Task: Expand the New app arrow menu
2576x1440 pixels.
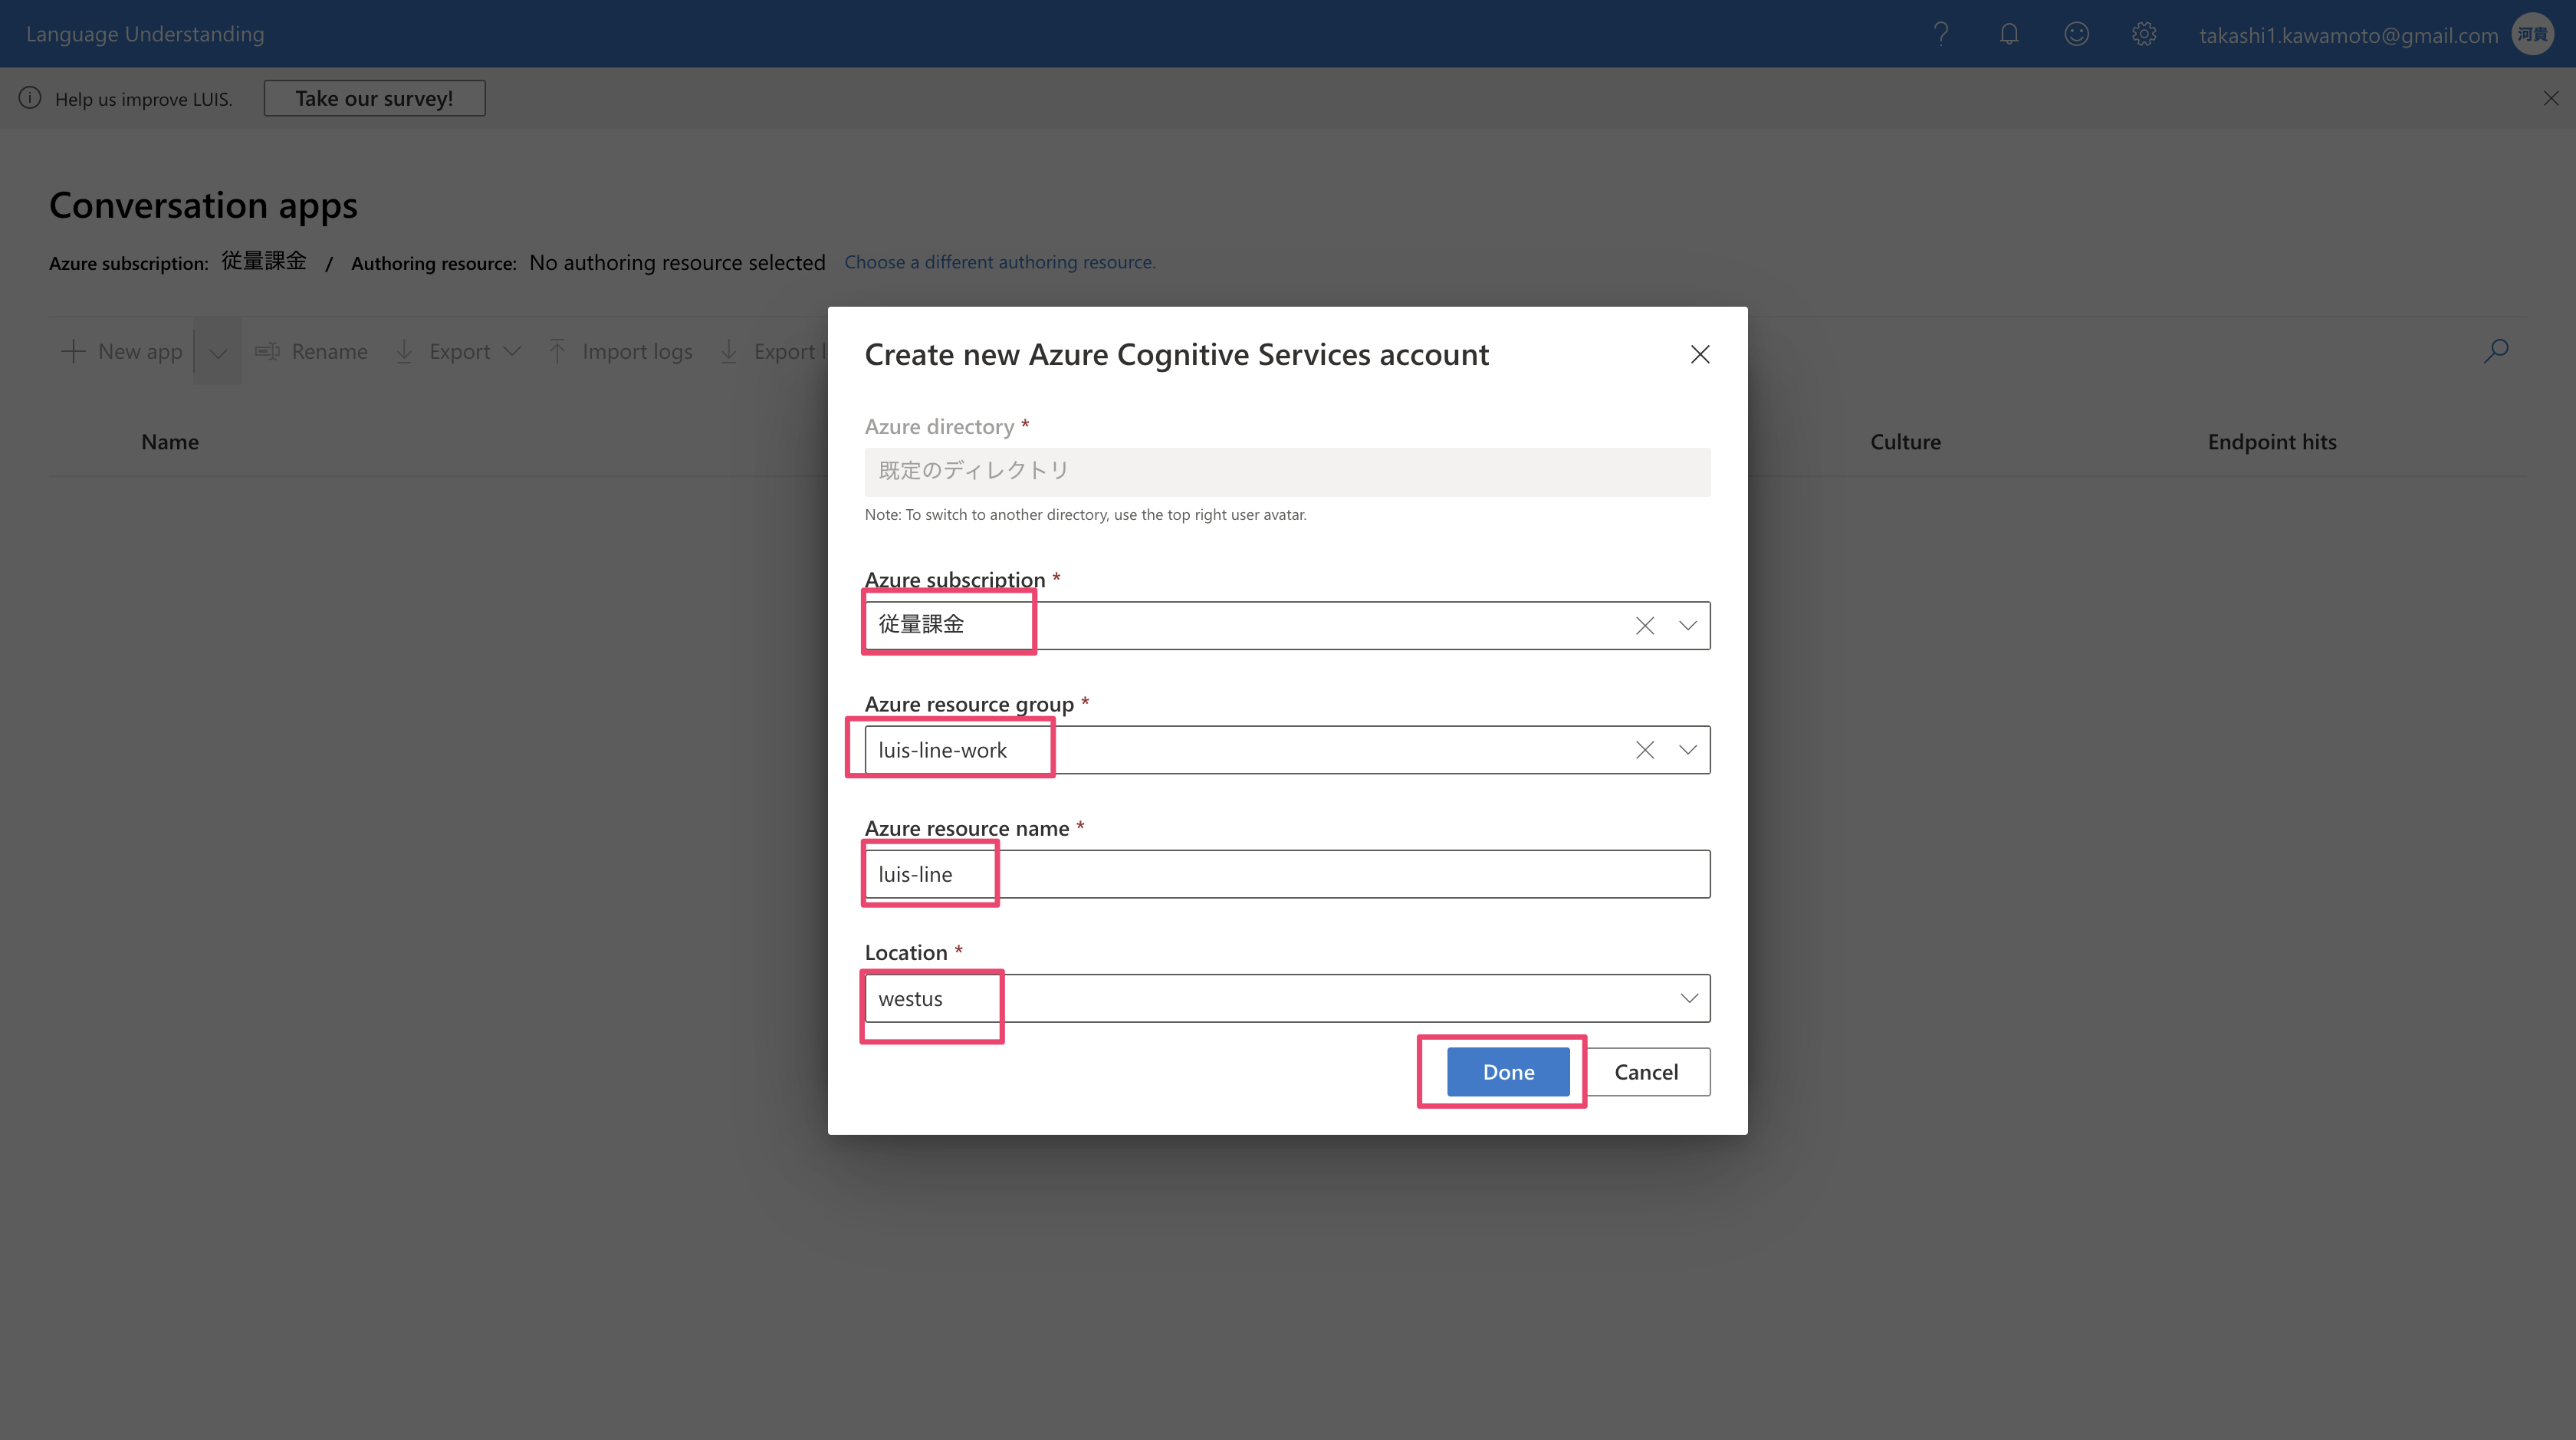Action: 218,352
